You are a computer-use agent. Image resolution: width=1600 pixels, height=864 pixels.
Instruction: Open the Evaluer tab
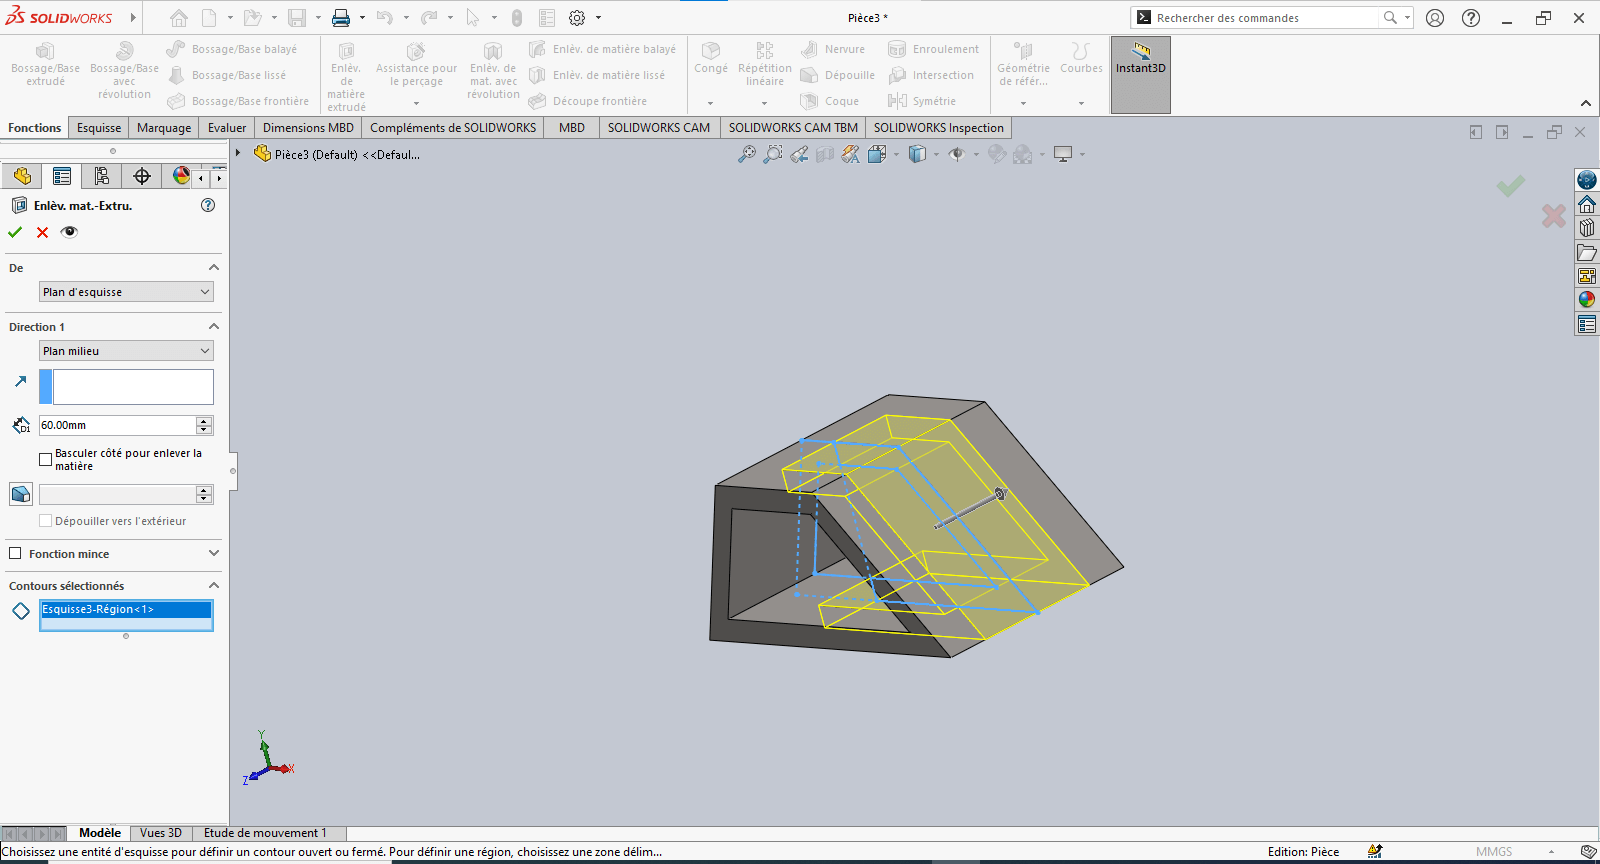click(227, 128)
